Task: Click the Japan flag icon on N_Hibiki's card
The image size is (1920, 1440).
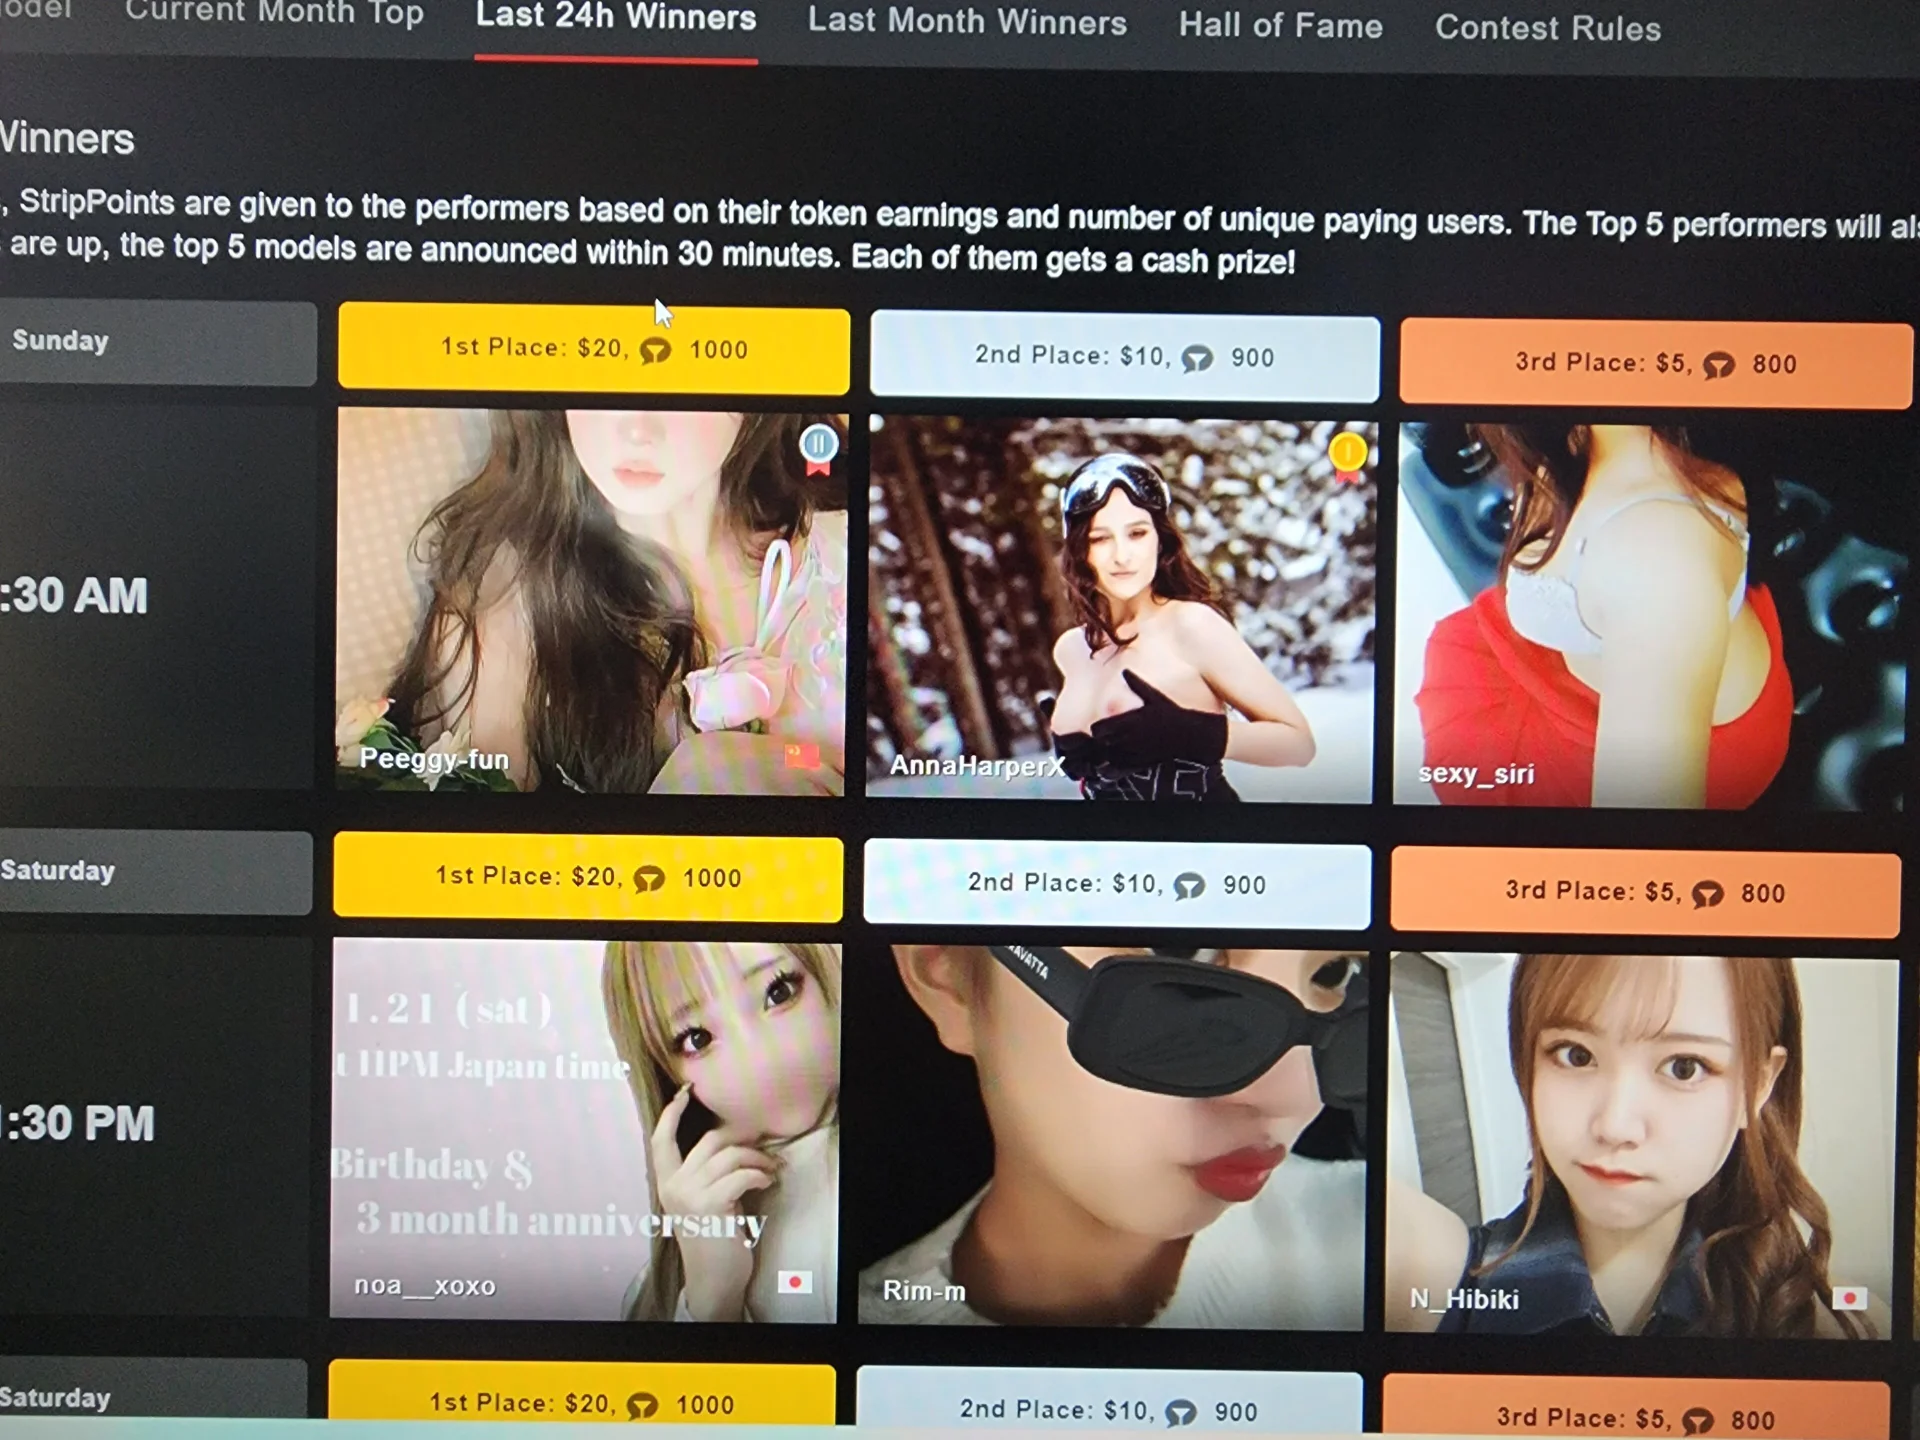Action: tap(1849, 1298)
